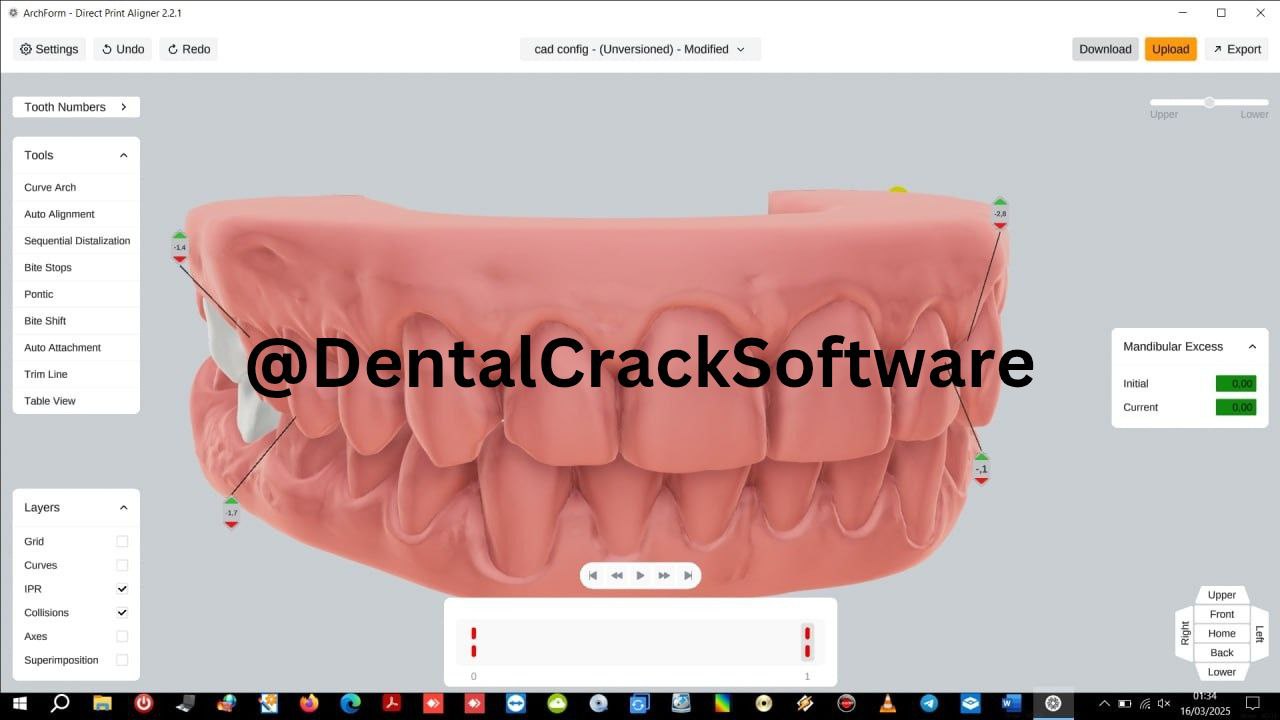Select the -1,4 IPR value label
Image resolution: width=1280 pixels, height=720 pixels.
pos(180,246)
